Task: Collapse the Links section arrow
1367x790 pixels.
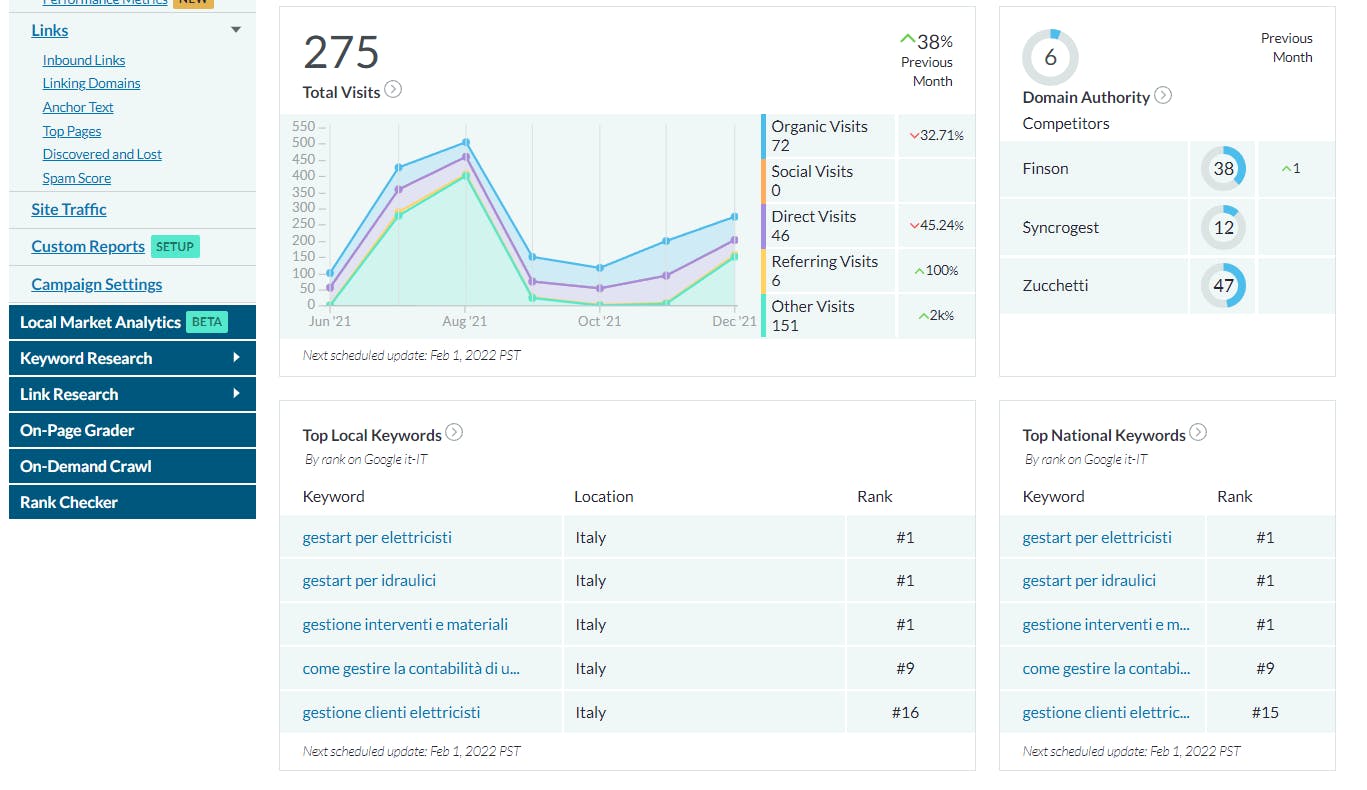Action: [x=236, y=30]
